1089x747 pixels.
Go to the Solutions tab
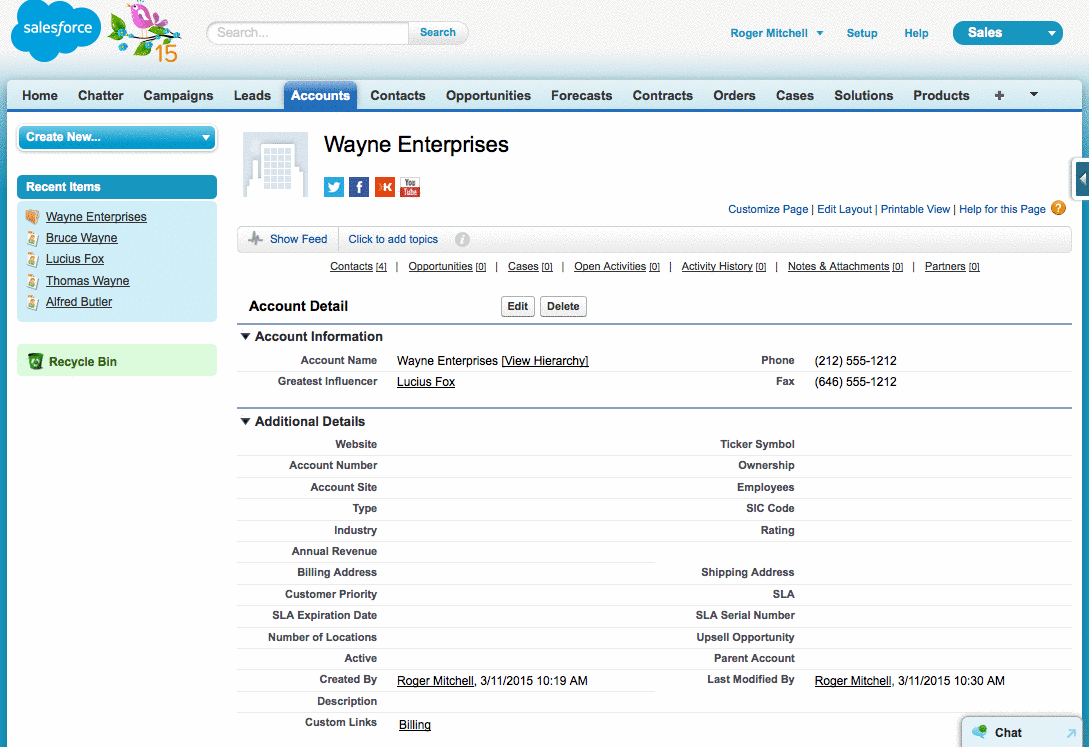click(x=863, y=96)
